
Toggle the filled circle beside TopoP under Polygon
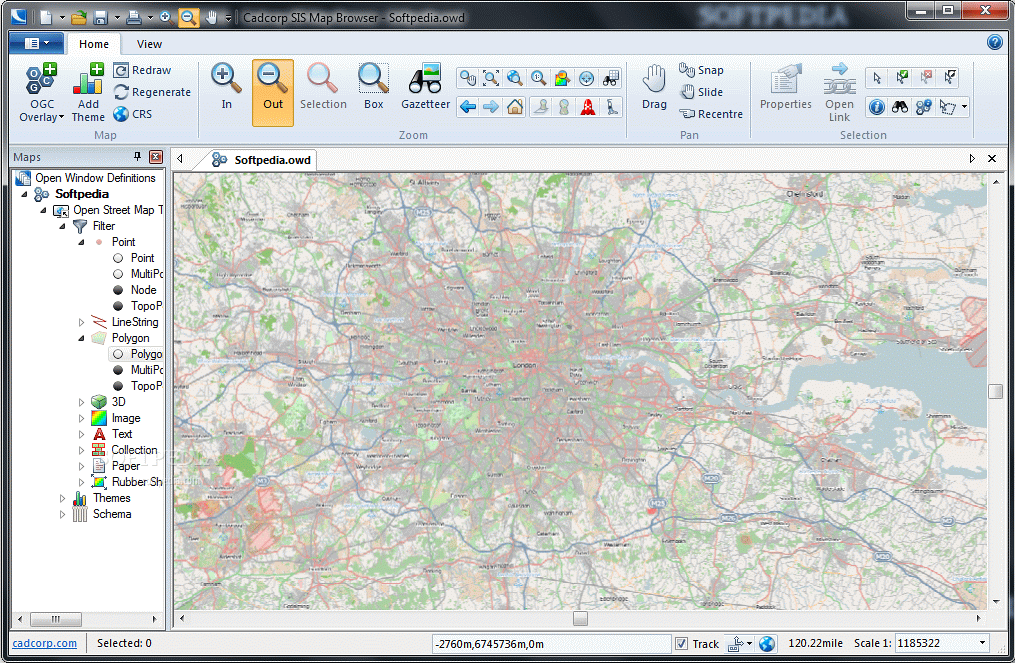118,386
